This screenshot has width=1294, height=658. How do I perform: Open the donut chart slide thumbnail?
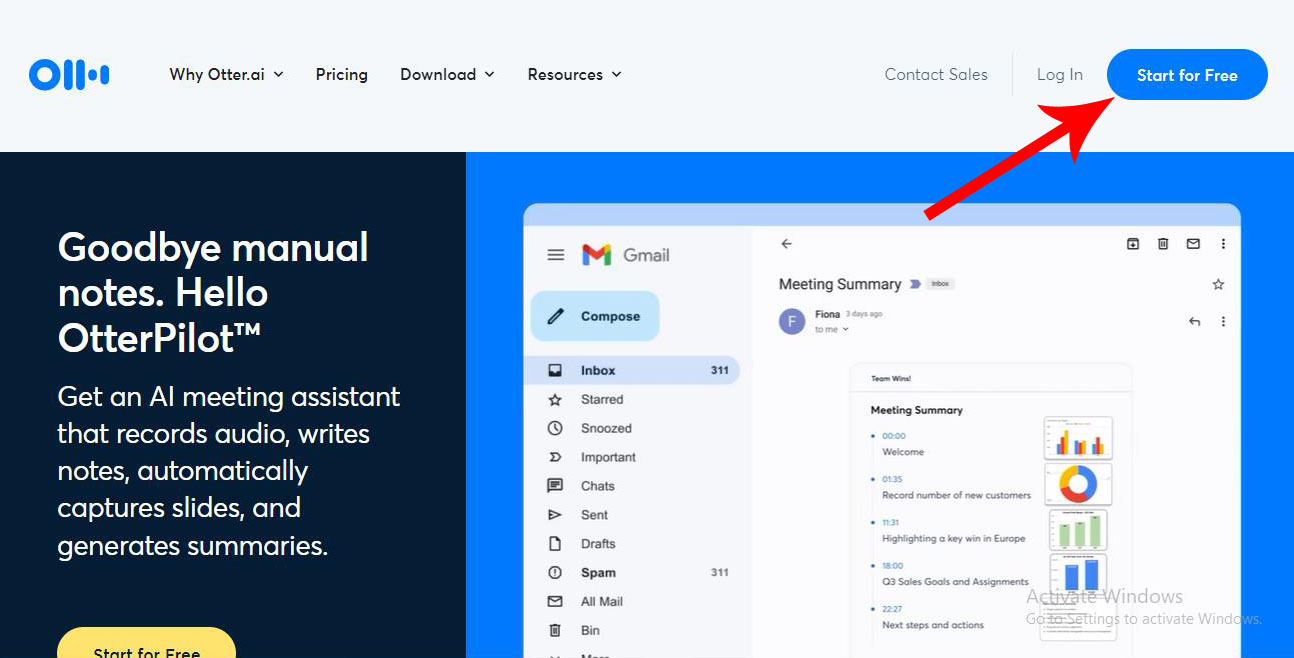click(1078, 484)
